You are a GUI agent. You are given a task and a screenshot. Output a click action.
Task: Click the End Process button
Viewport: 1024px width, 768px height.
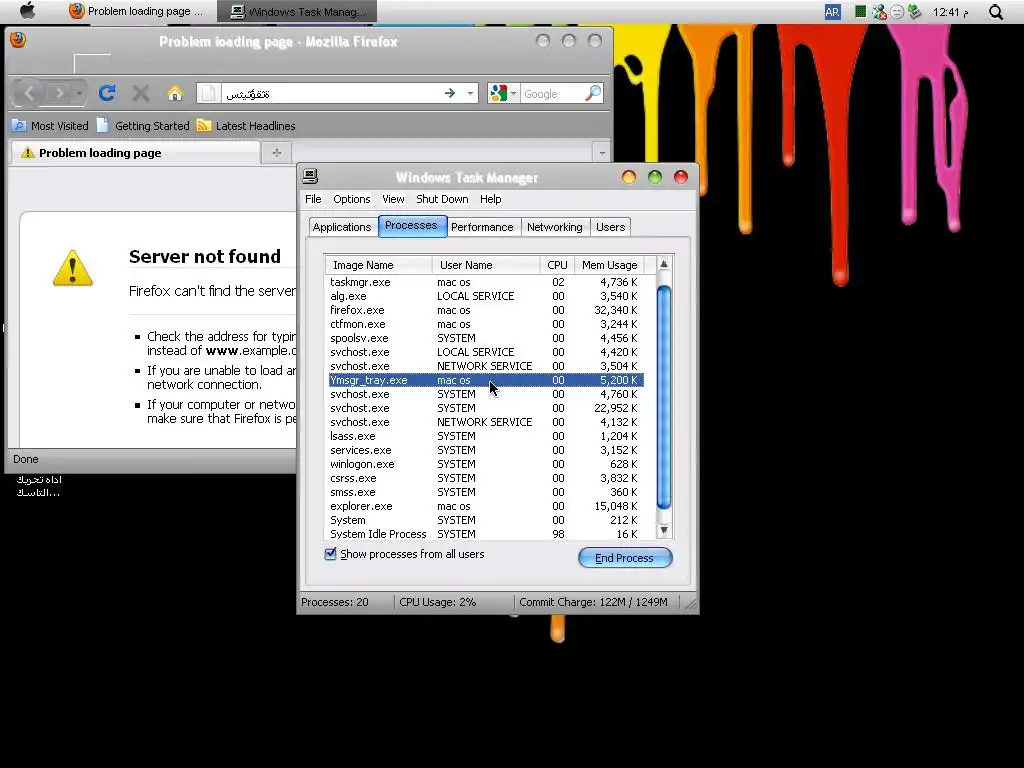(625, 558)
